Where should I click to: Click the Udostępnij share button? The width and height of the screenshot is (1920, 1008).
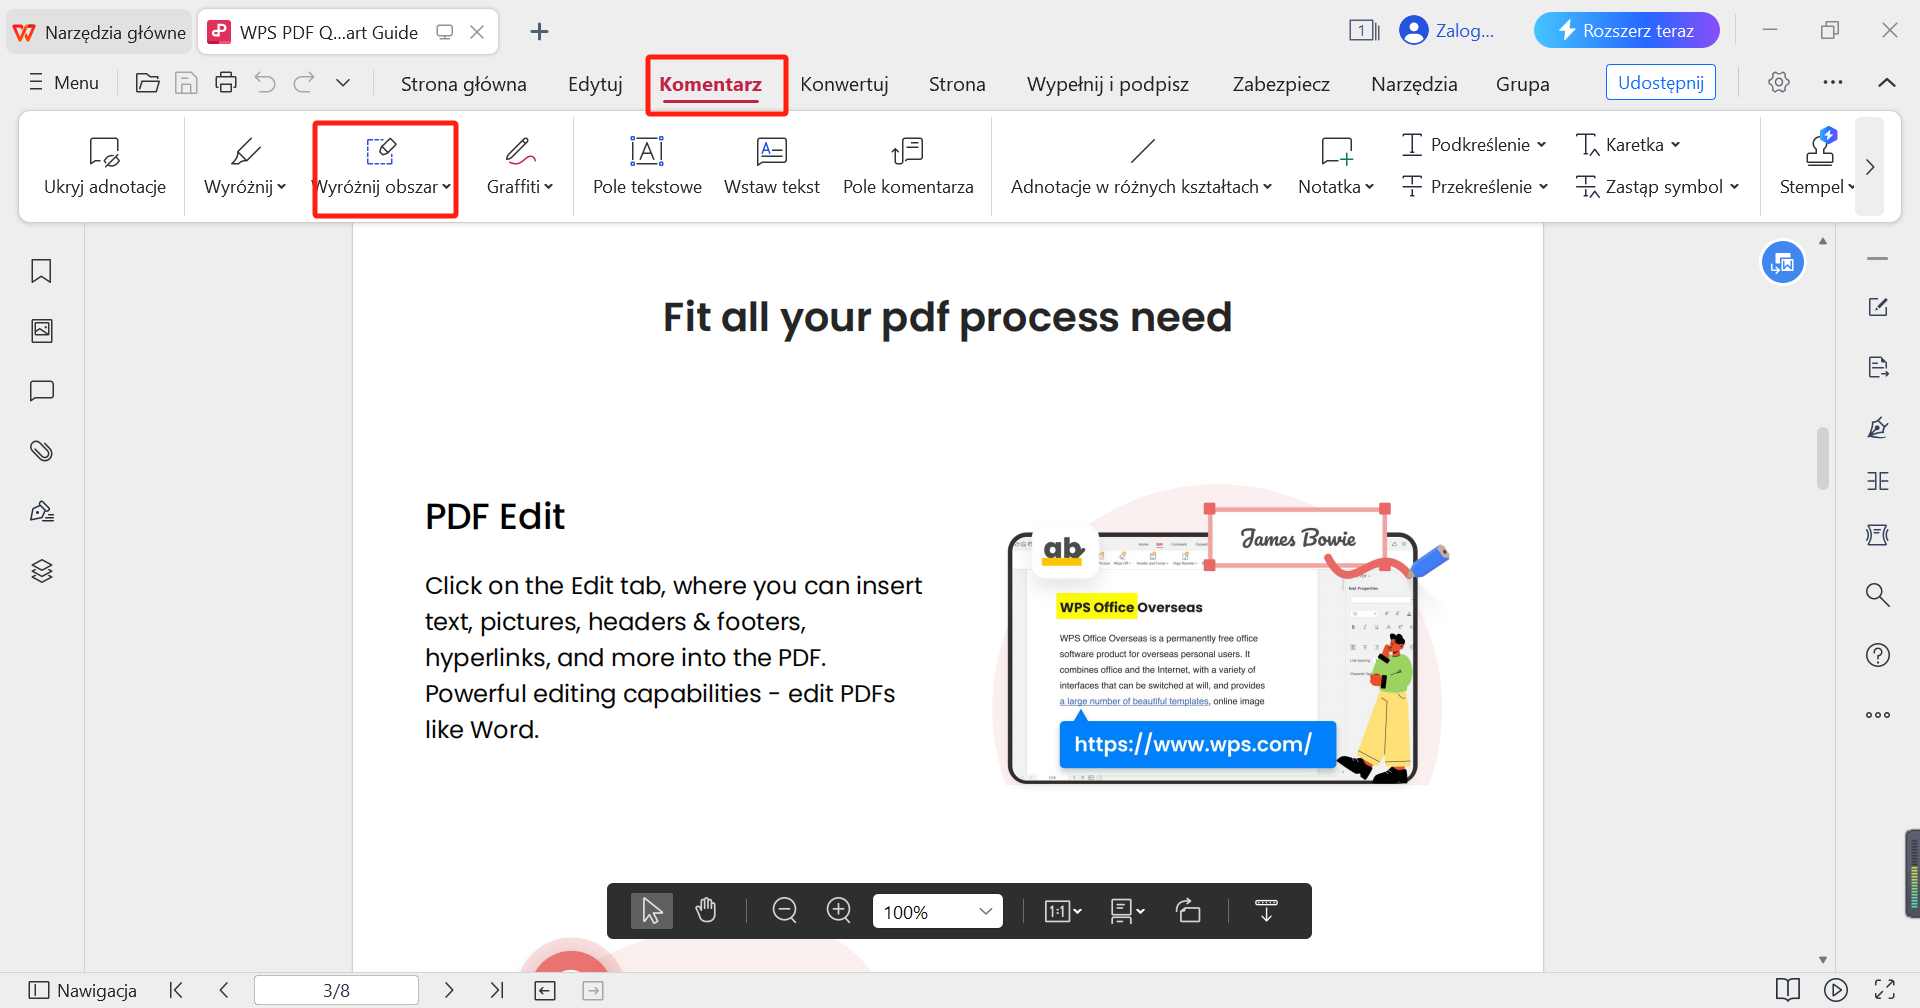click(1661, 83)
